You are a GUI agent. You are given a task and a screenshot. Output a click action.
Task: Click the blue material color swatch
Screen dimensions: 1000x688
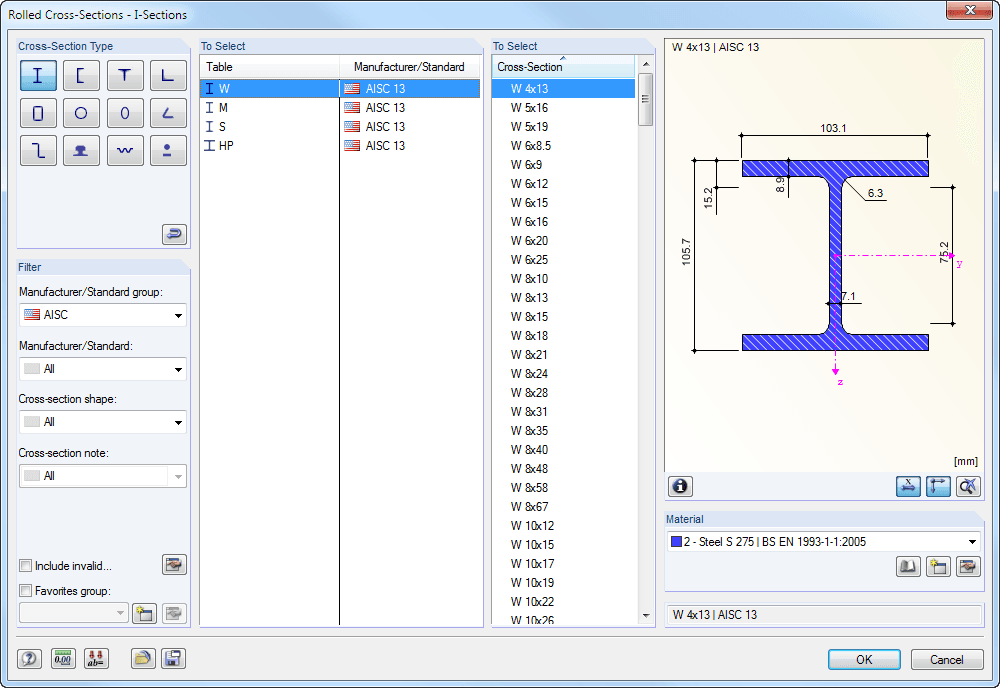pos(676,542)
